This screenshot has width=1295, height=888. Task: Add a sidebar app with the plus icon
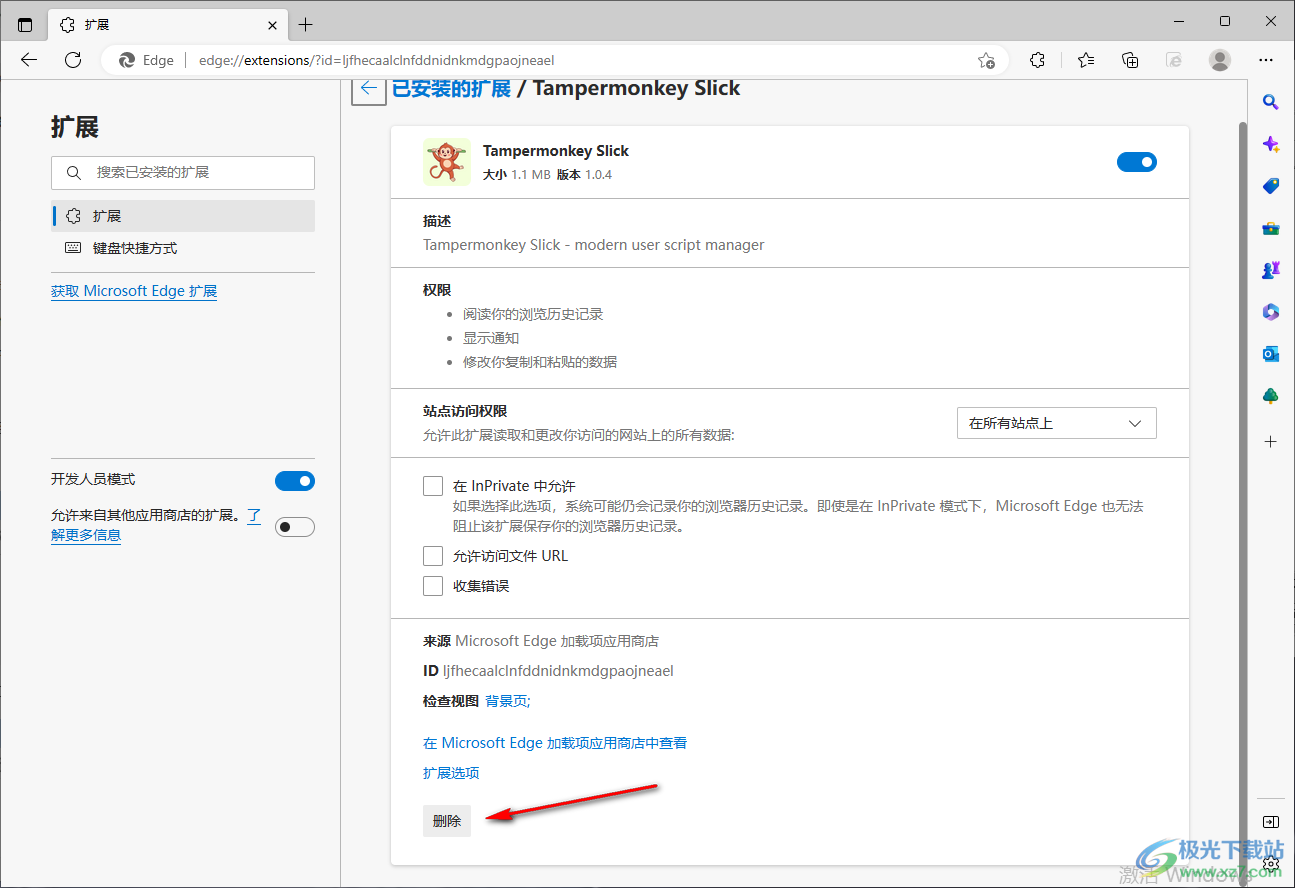coord(1271,441)
